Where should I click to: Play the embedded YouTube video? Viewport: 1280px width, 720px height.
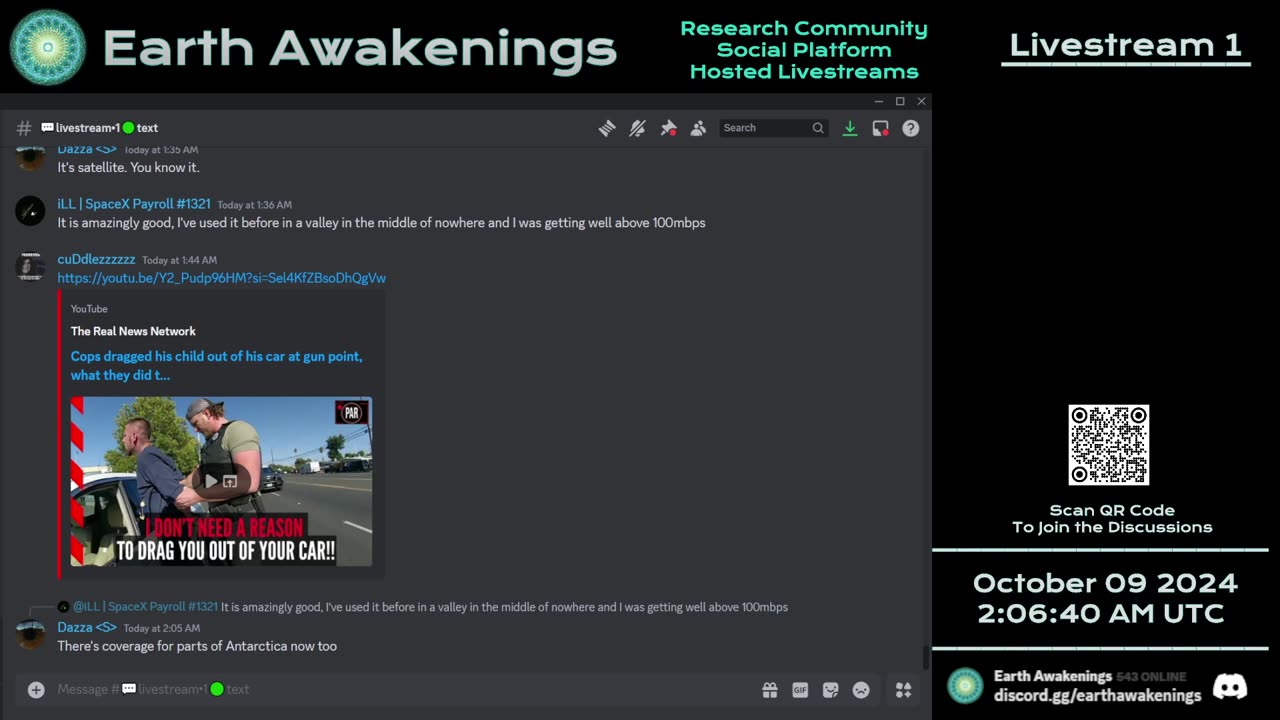[211, 481]
